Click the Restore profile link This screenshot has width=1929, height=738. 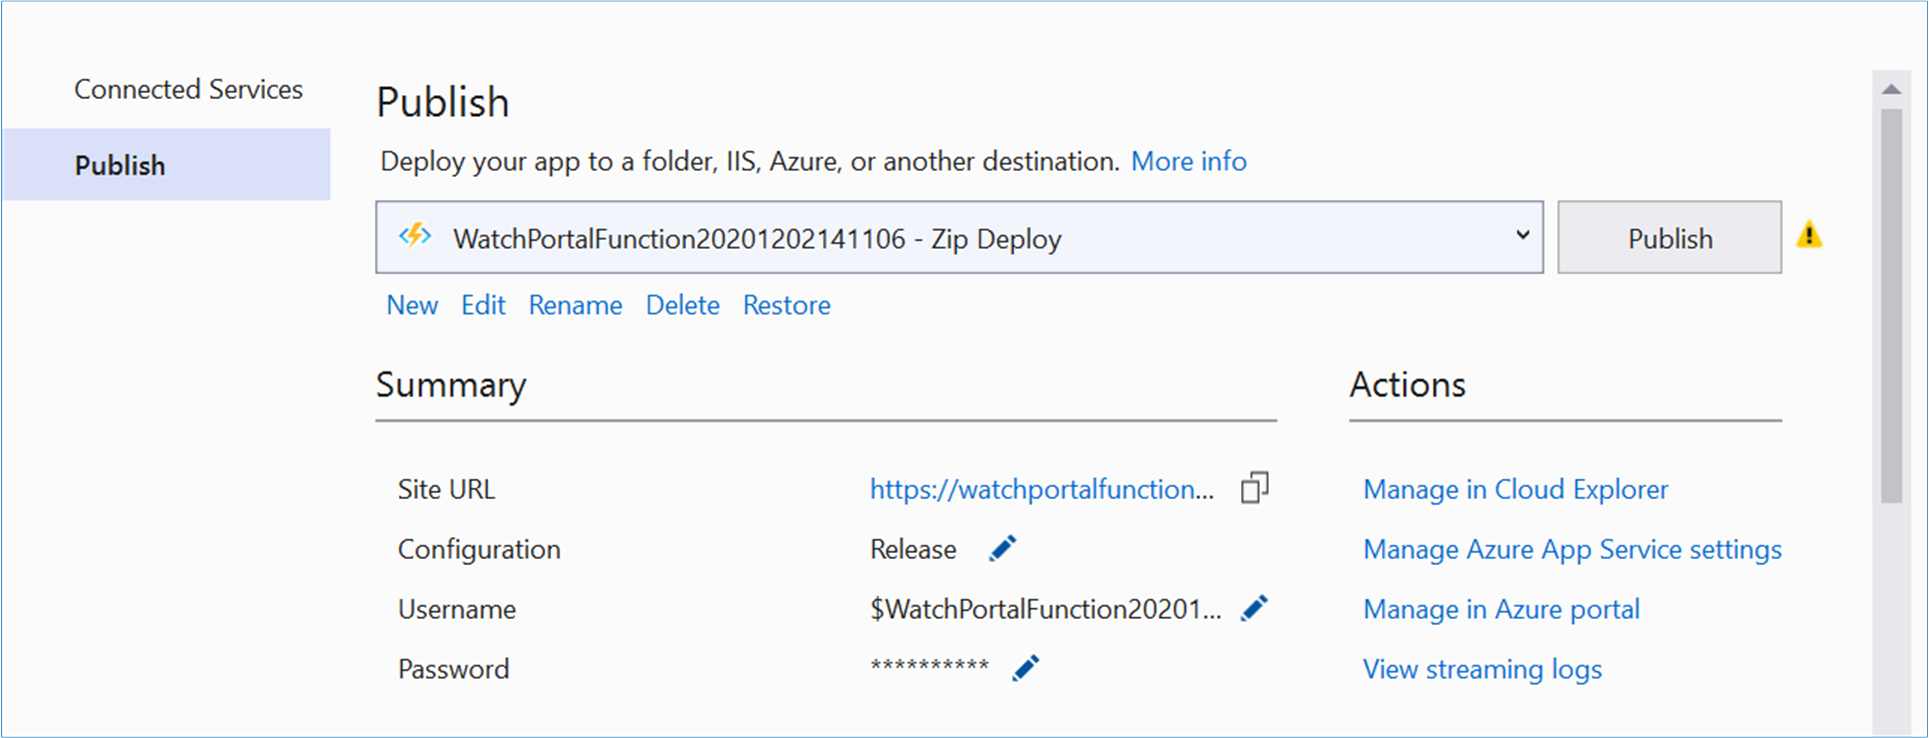tap(786, 305)
